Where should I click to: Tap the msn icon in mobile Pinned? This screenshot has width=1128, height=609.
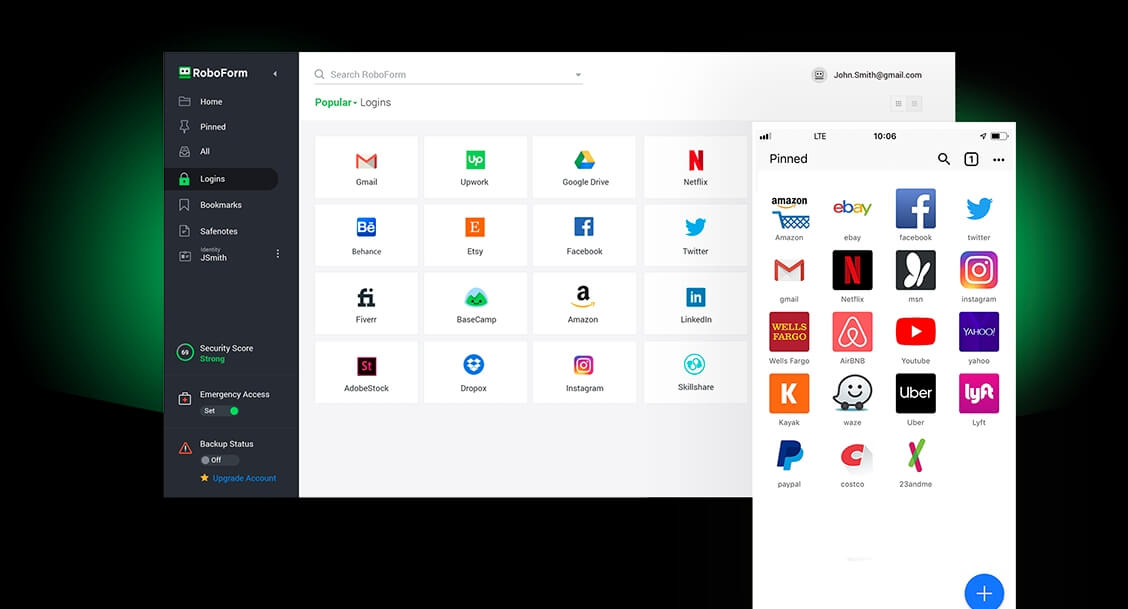(x=916, y=270)
